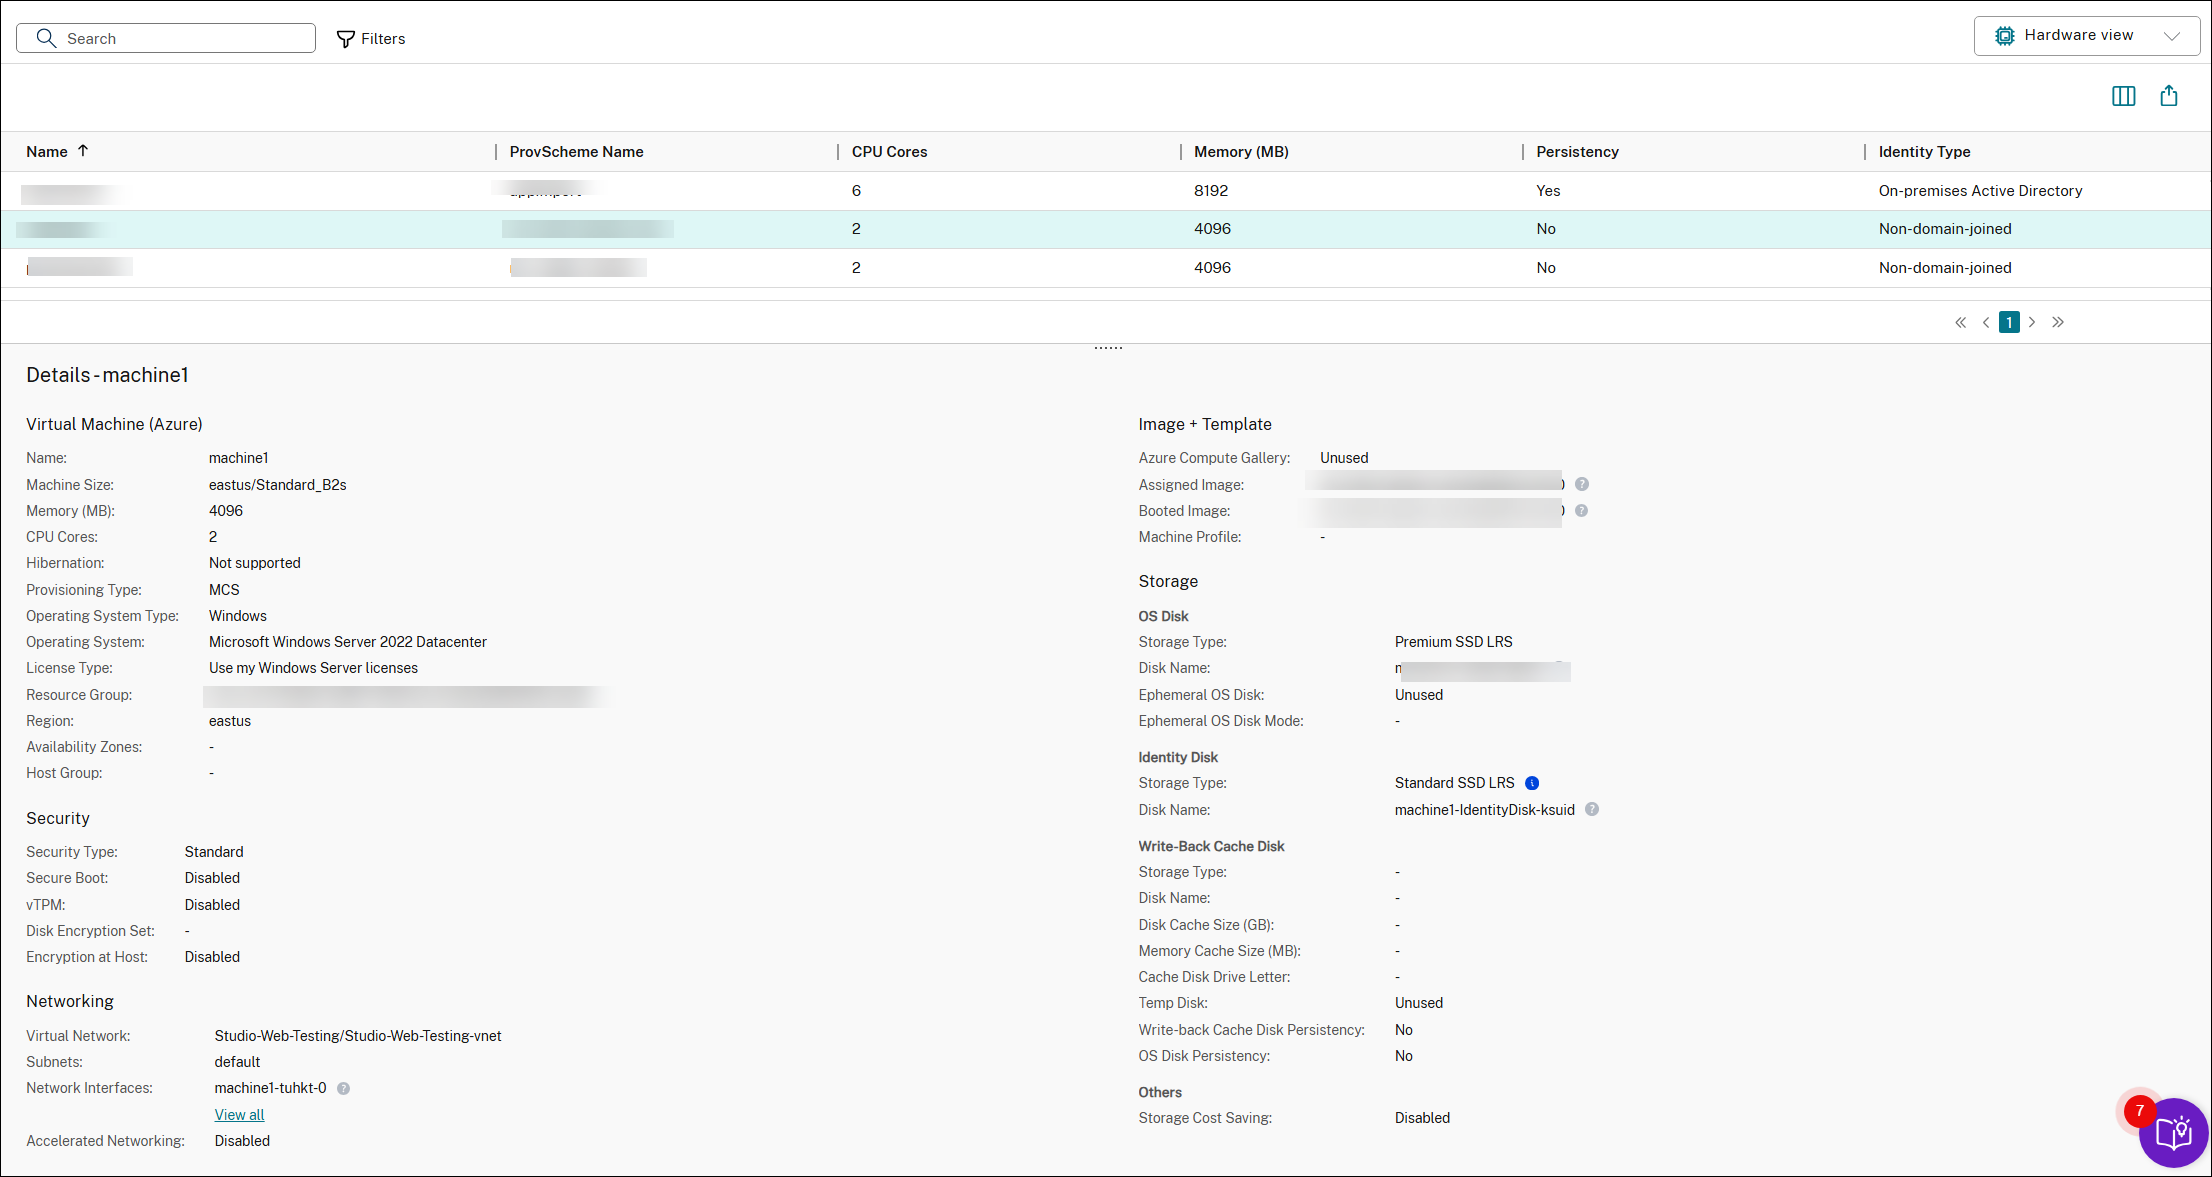The image size is (2212, 1177).
Task: Click help icon next to machine1-IdentityDisk-ksuid
Action: point(1591,810)
